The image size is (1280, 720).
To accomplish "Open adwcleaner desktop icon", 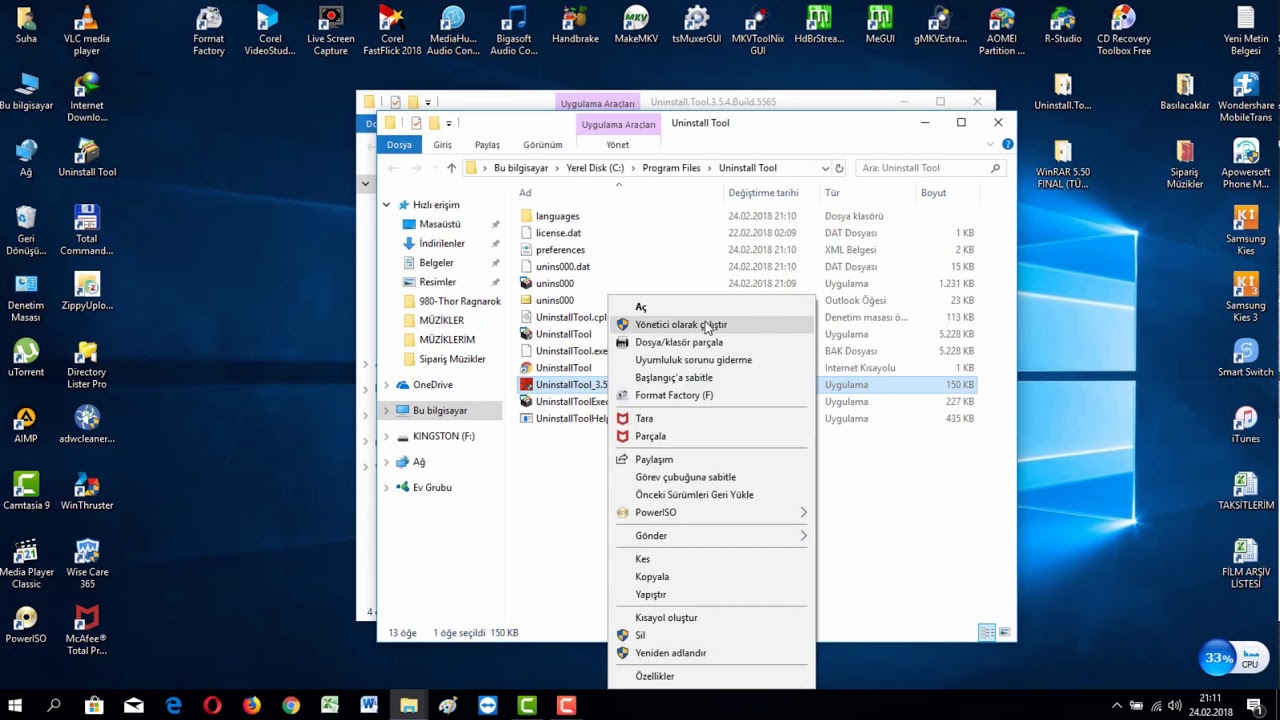I will coord(86,426).
